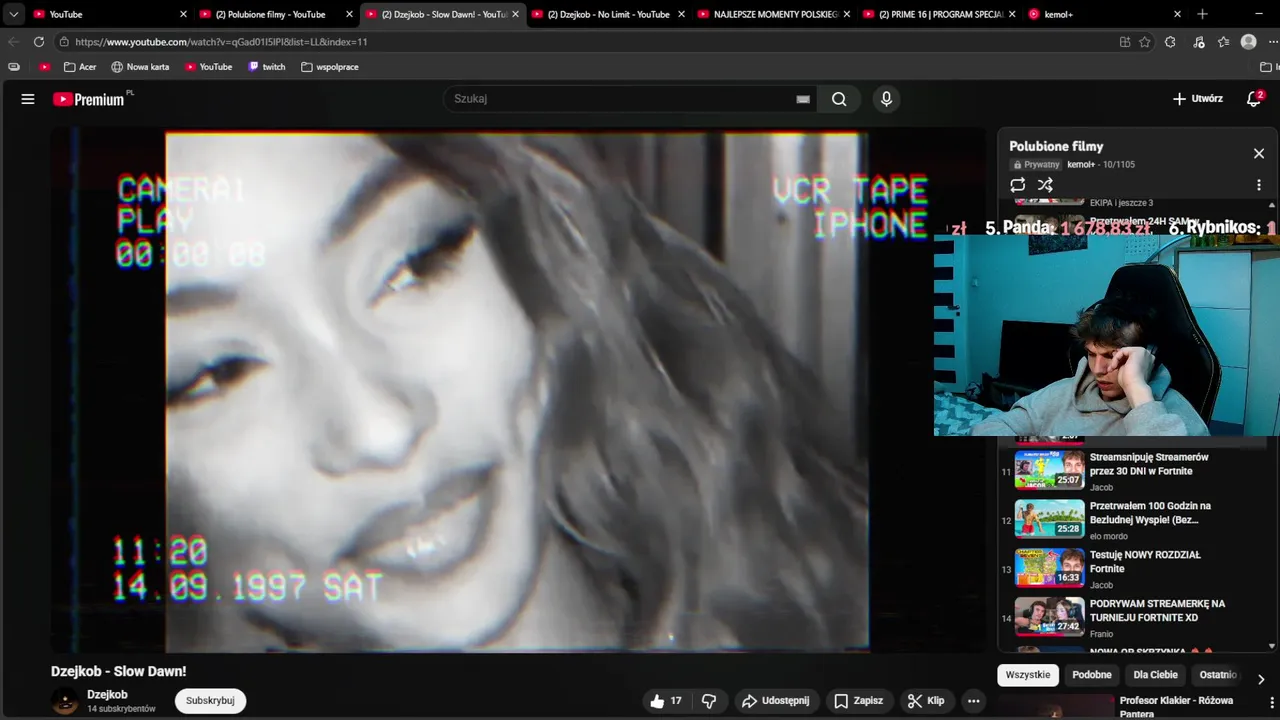The width and height of the screenshot is (1280, 720).
Task: Select the Wszystkie filter chip
Action: pos(1028,675)
